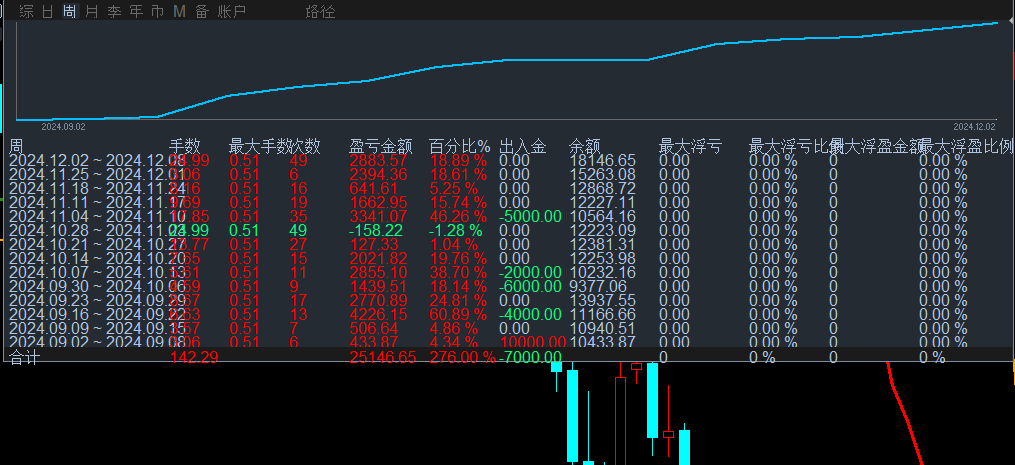This screenshot has height=465, width=1015.
Task: Sort by the 最大浮亏 column header
Action: tap(690, 146)
